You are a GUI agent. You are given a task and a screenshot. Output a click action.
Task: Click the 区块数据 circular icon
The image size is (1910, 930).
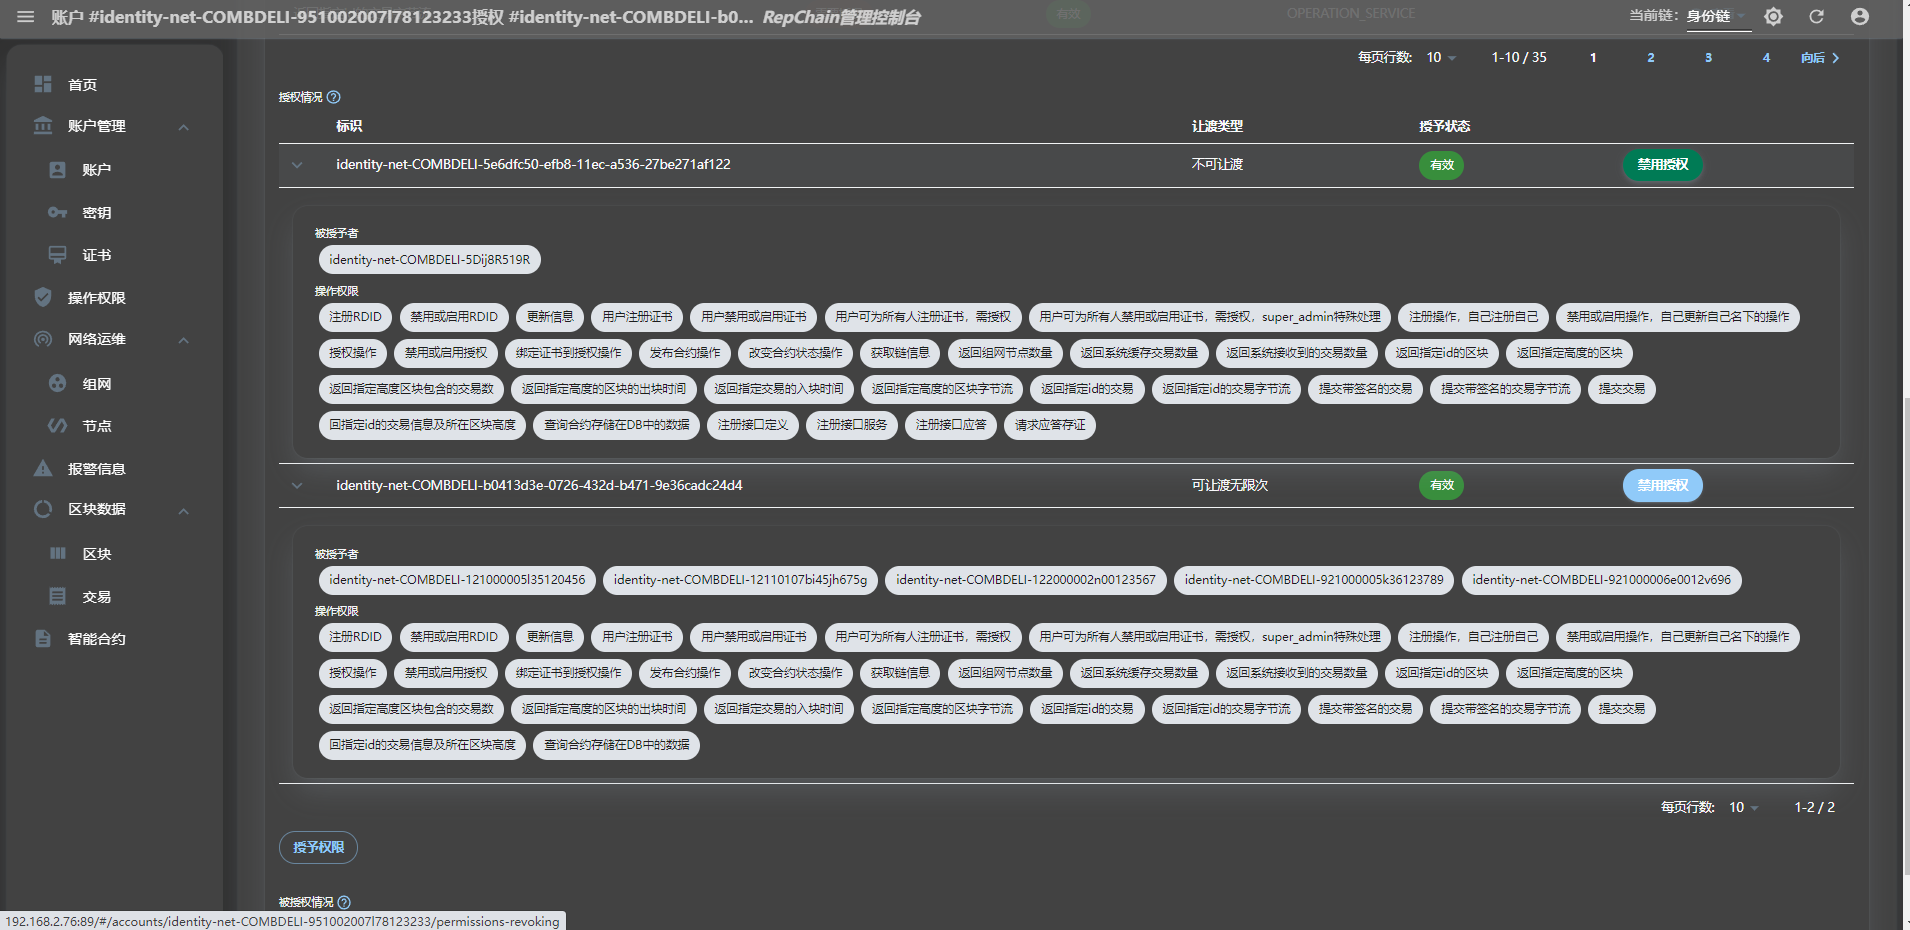coord(43,509)
